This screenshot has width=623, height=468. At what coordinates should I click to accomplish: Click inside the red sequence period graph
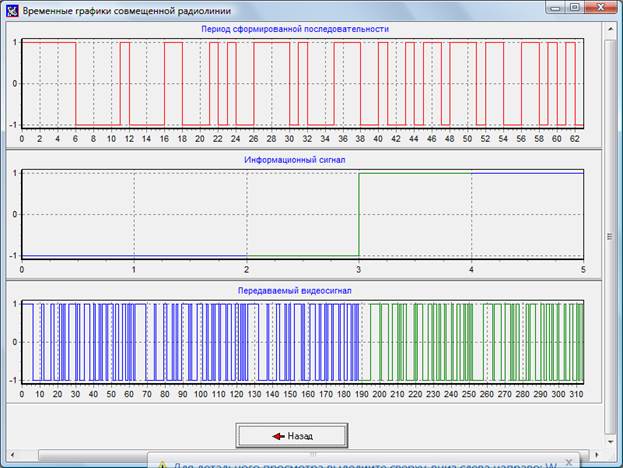click(x=300, y=83)
